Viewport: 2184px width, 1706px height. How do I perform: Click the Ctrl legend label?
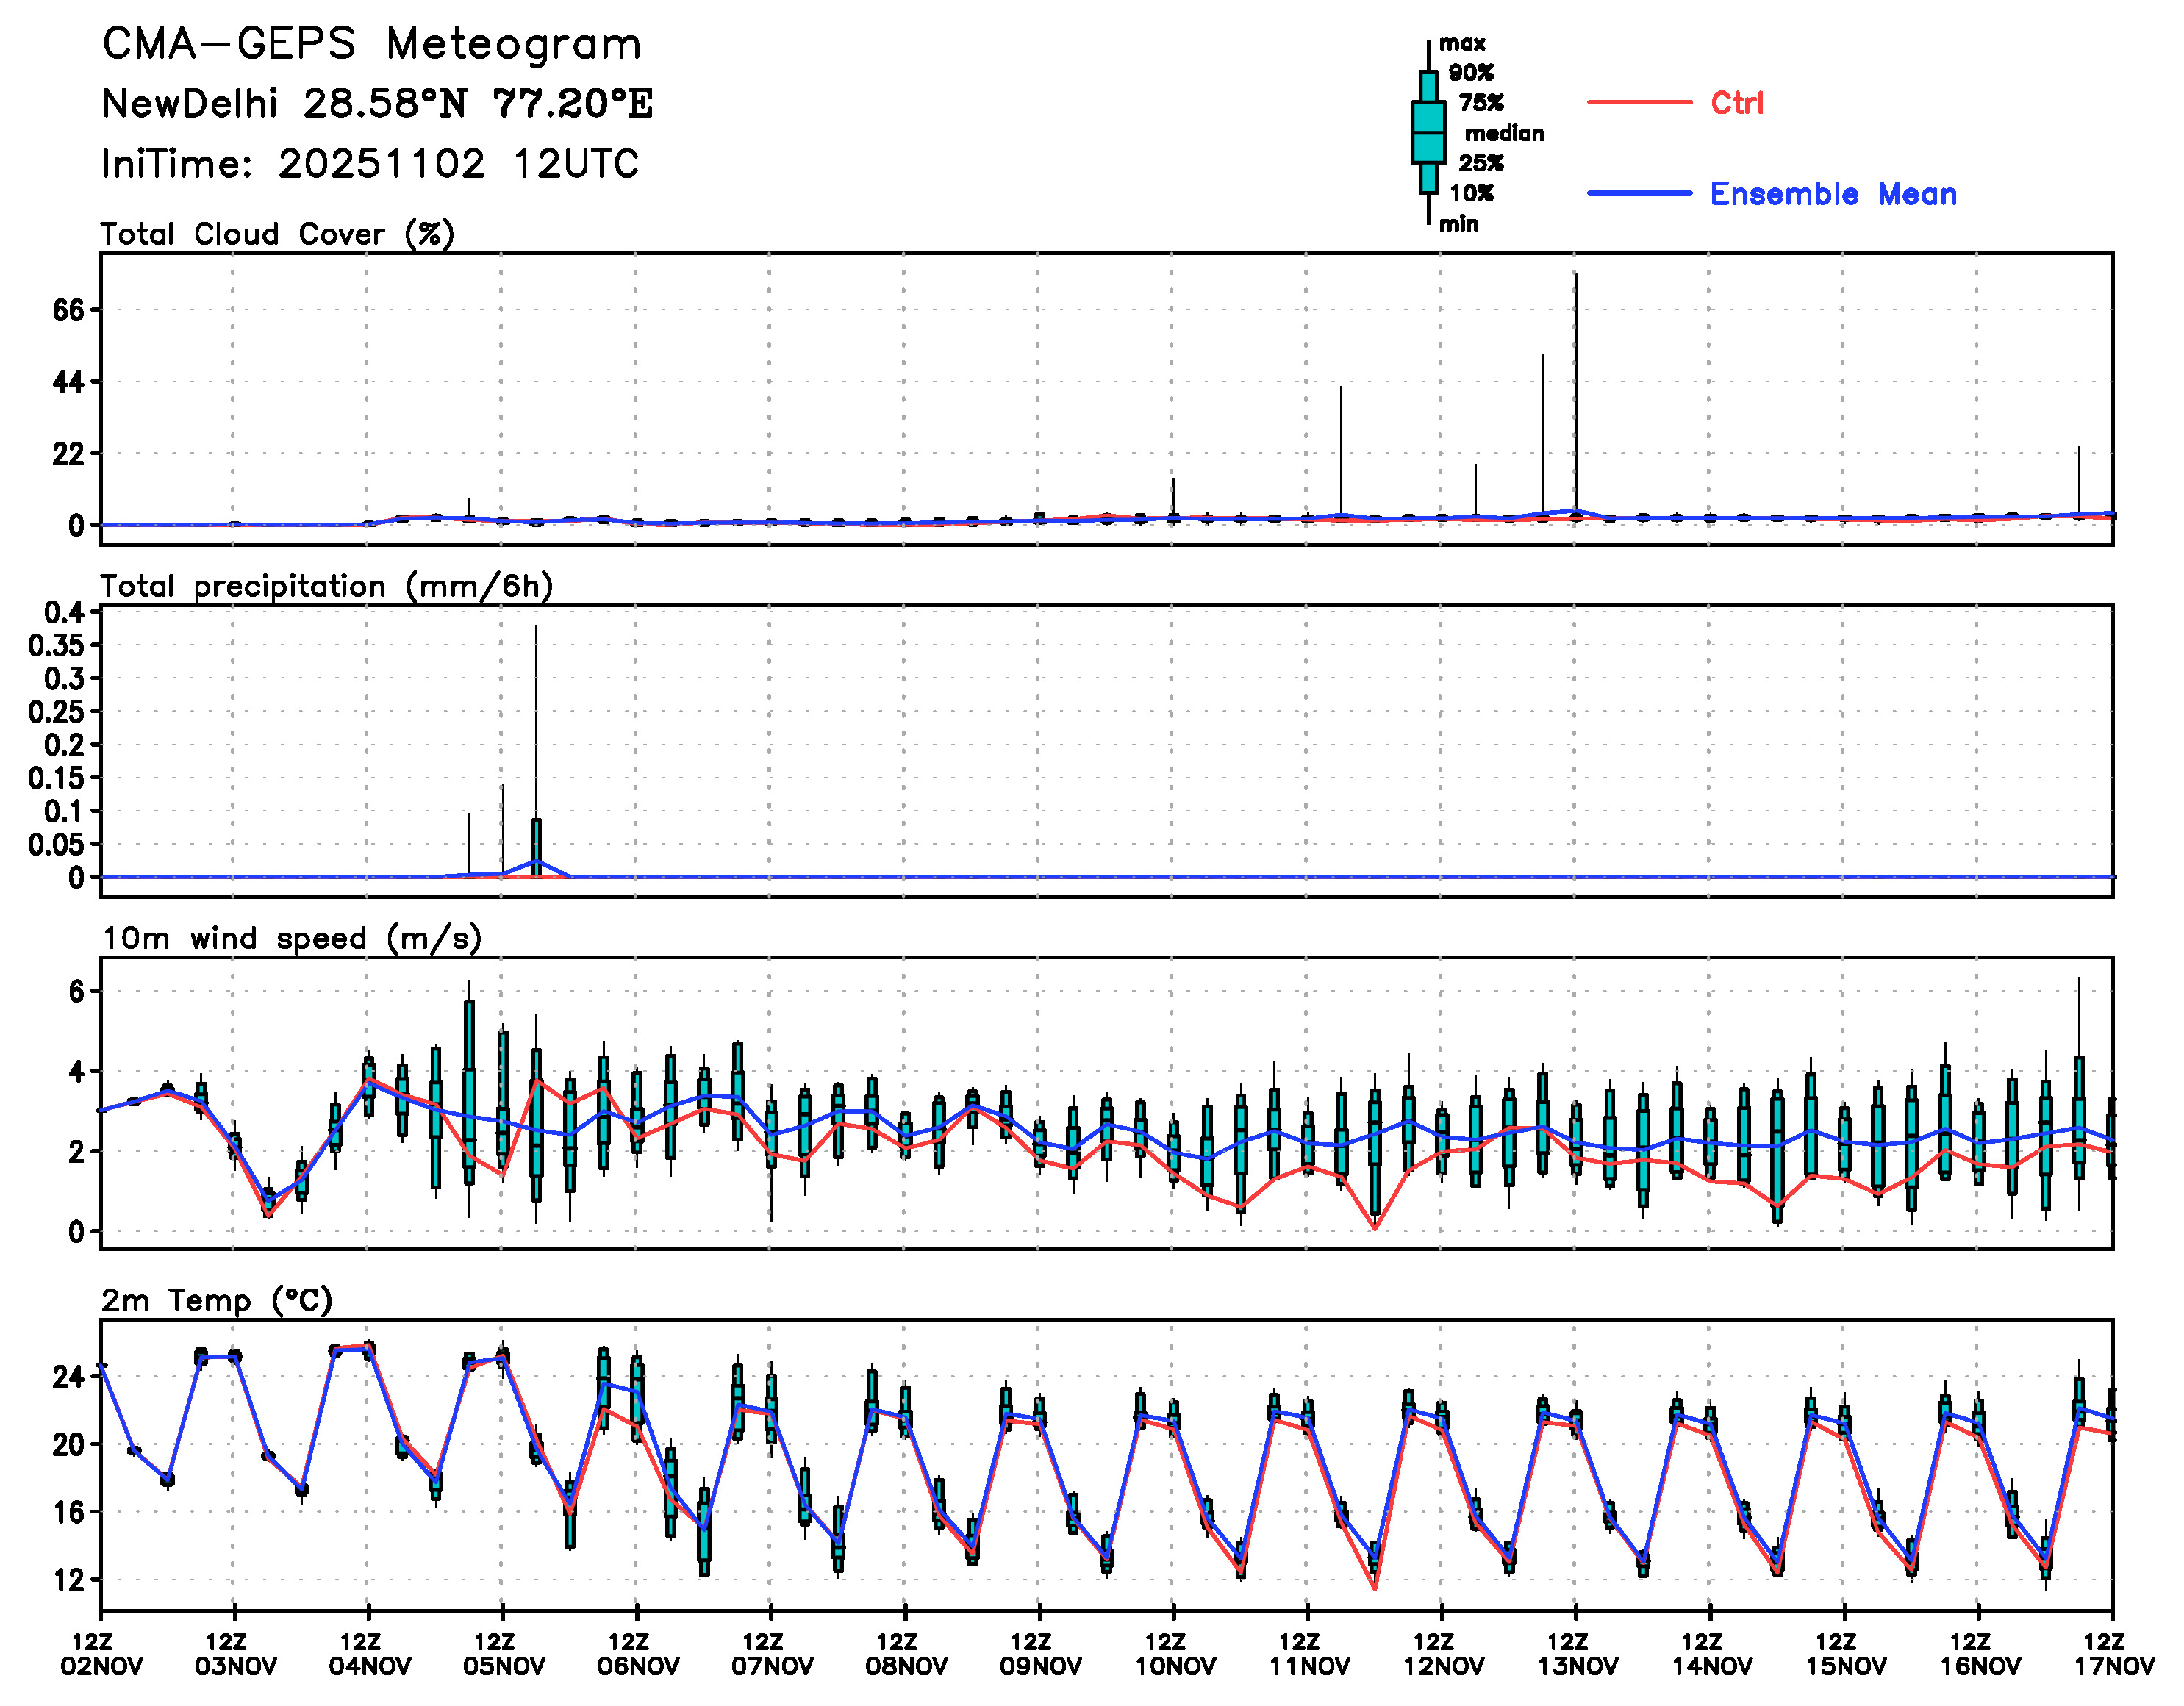coord(1737,102)
